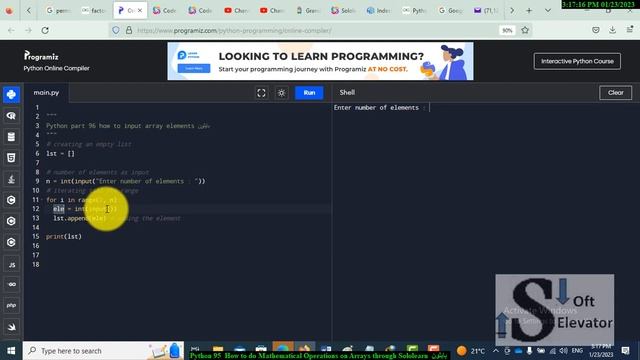This screenshot has width=640, height=360.
Task: Run the Python code
Action: pyautogui.click(x=309, y=93)
